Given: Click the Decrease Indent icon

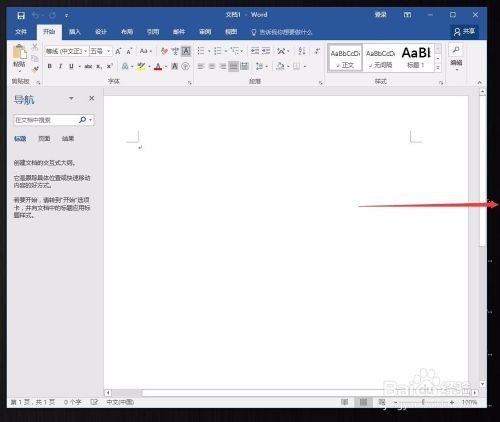Looking at the screenshot, I should [255, 51].
